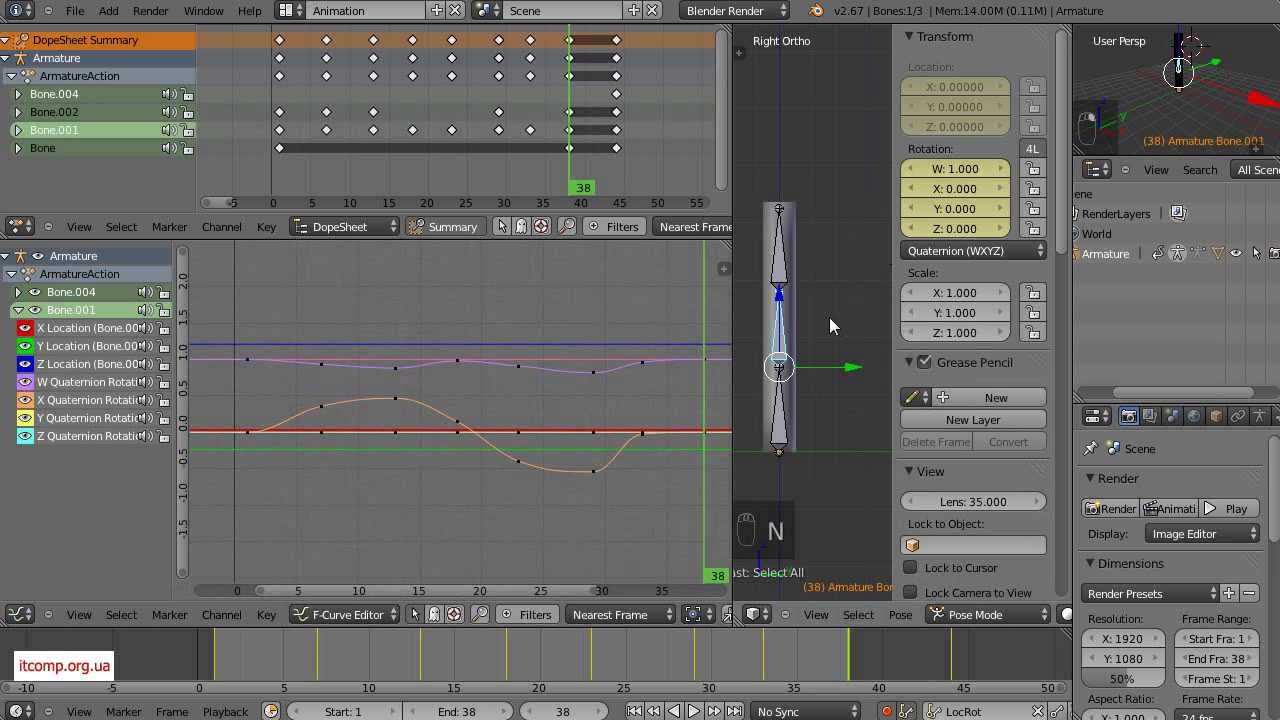Hide X Location curve via eye icon
The width and height of the screenshot is (1280, 720).
coord(26,328)
